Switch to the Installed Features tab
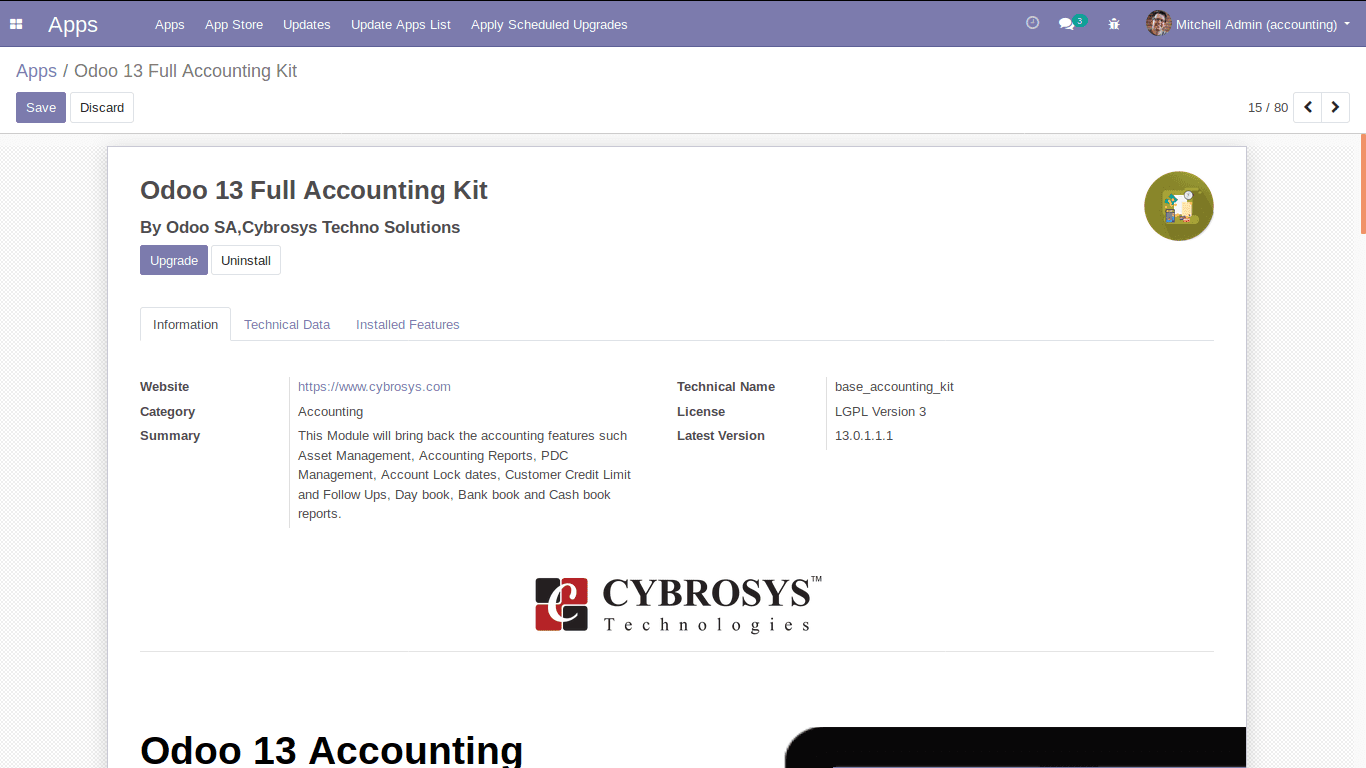The width and height of the screenshot is (1366, 768). click(x=408, y=325)
